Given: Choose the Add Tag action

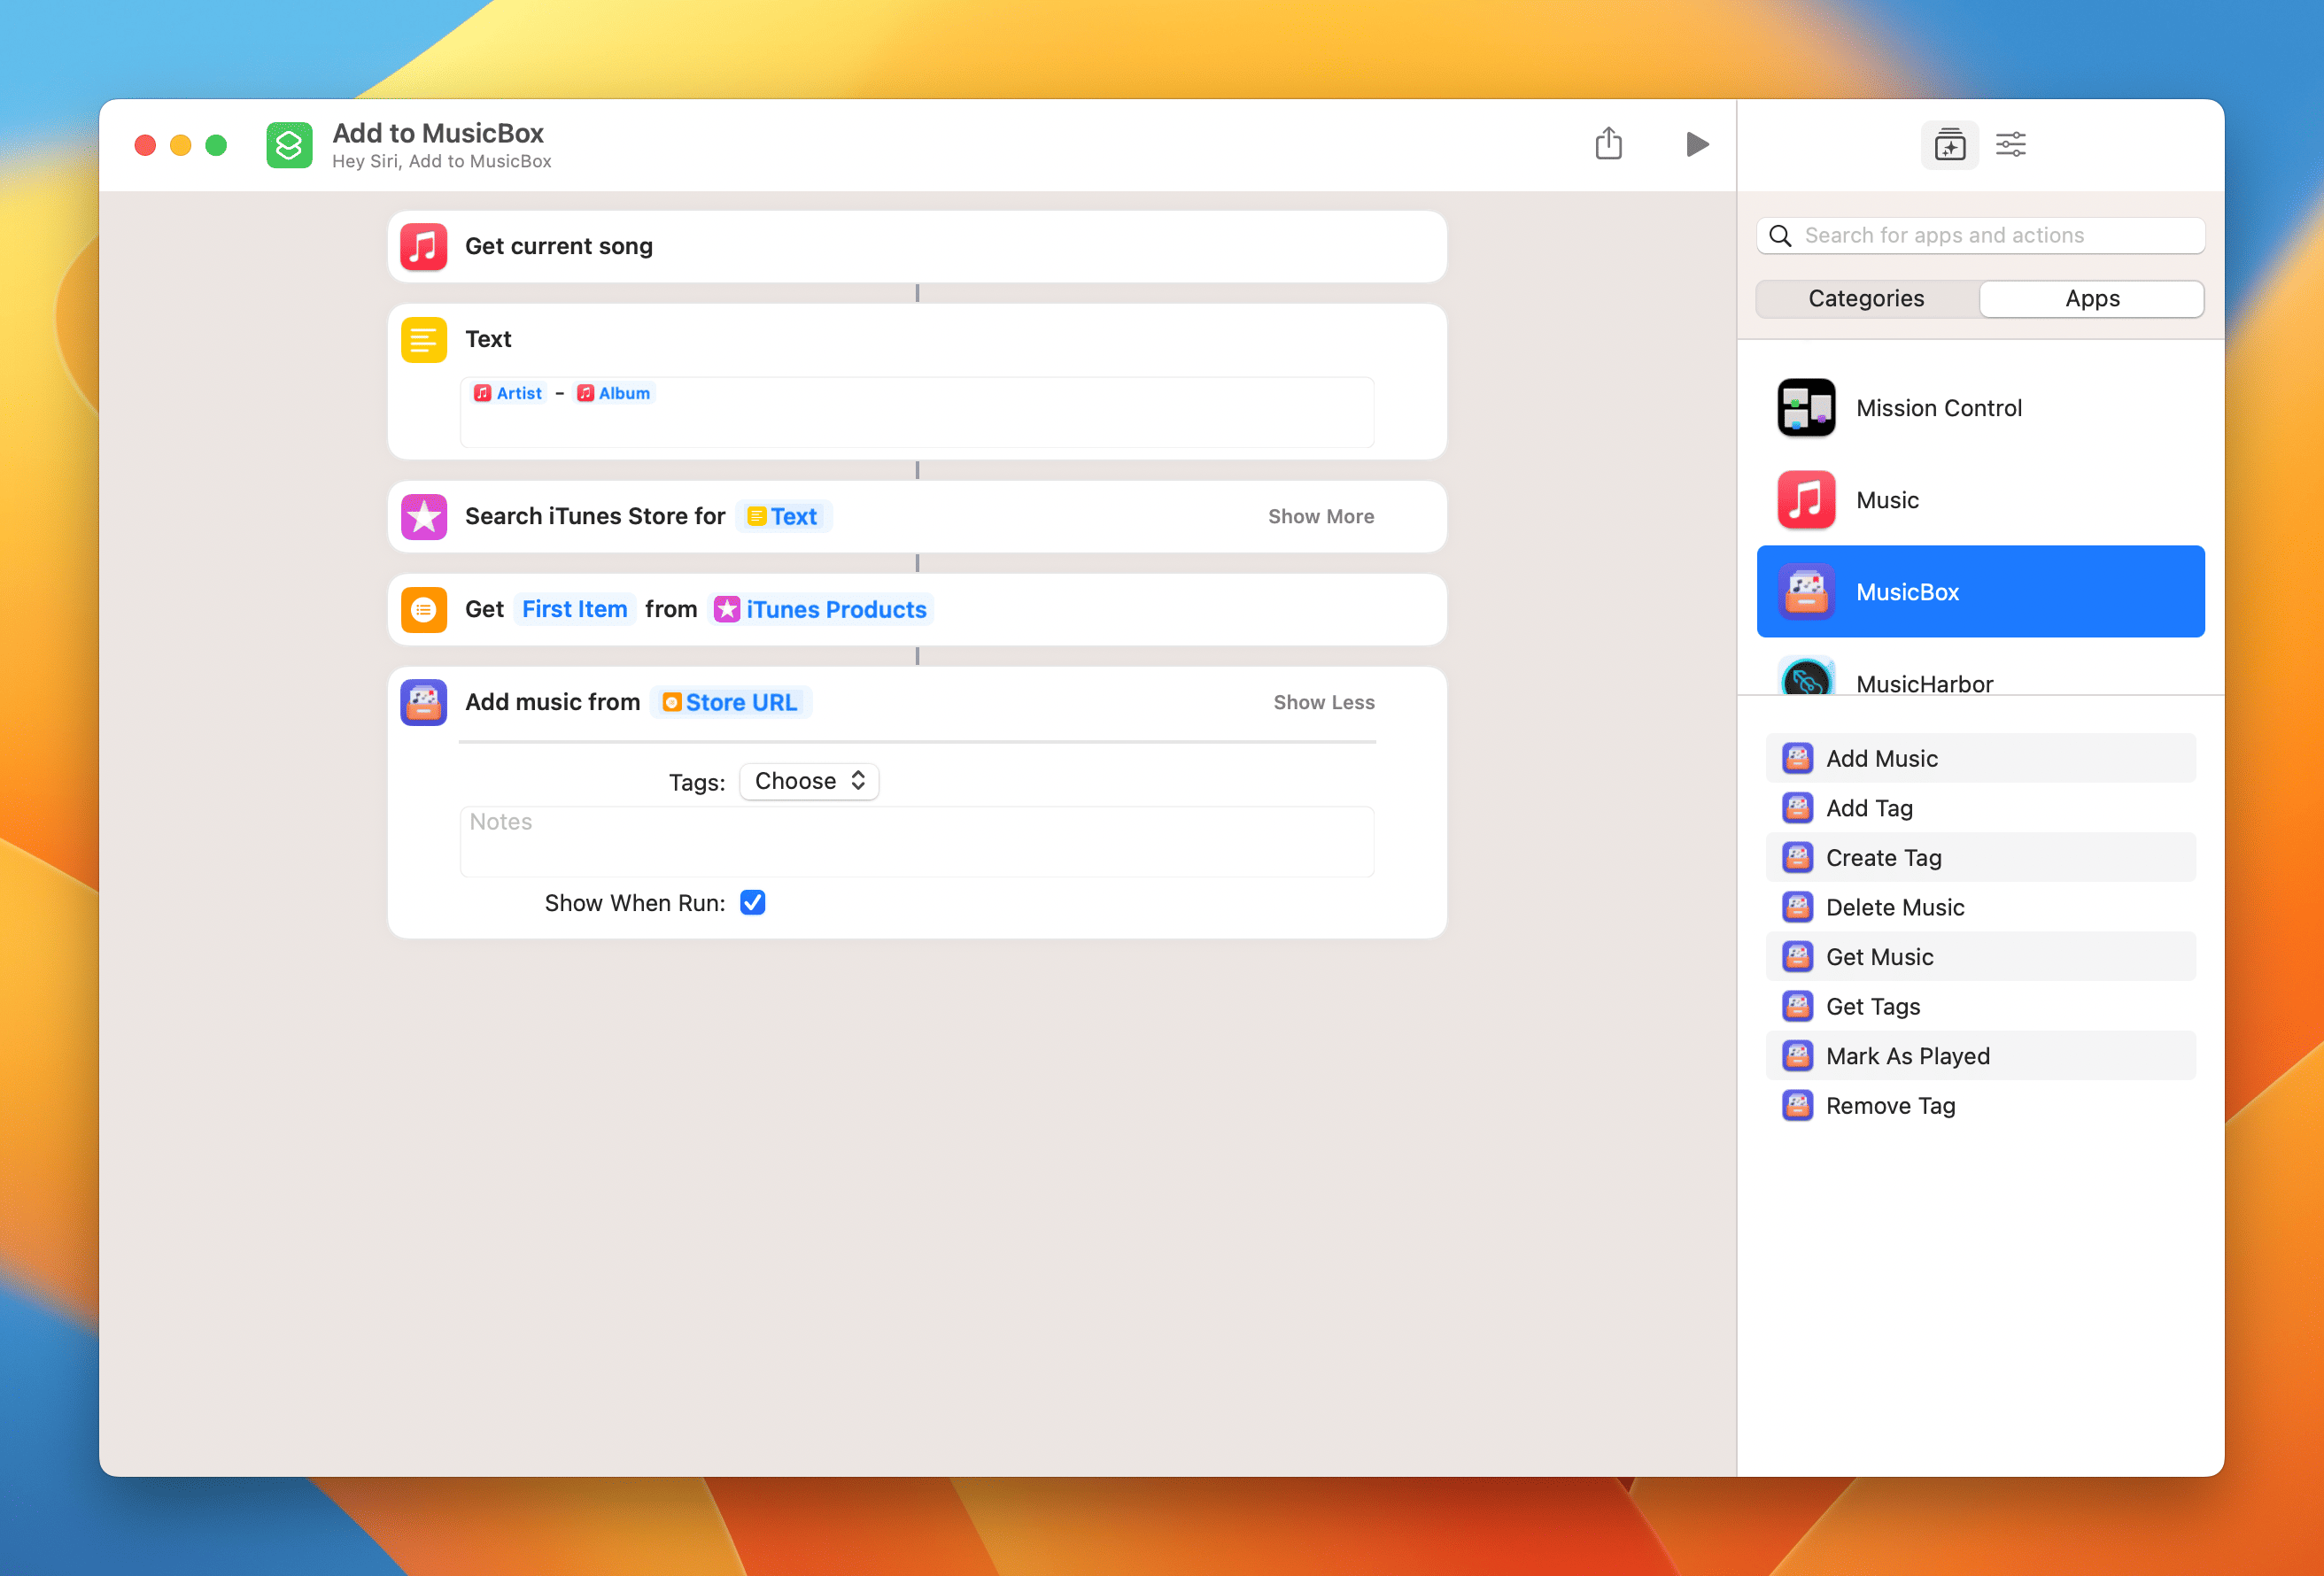Looking at the screenshot, I should point(1980,809).
